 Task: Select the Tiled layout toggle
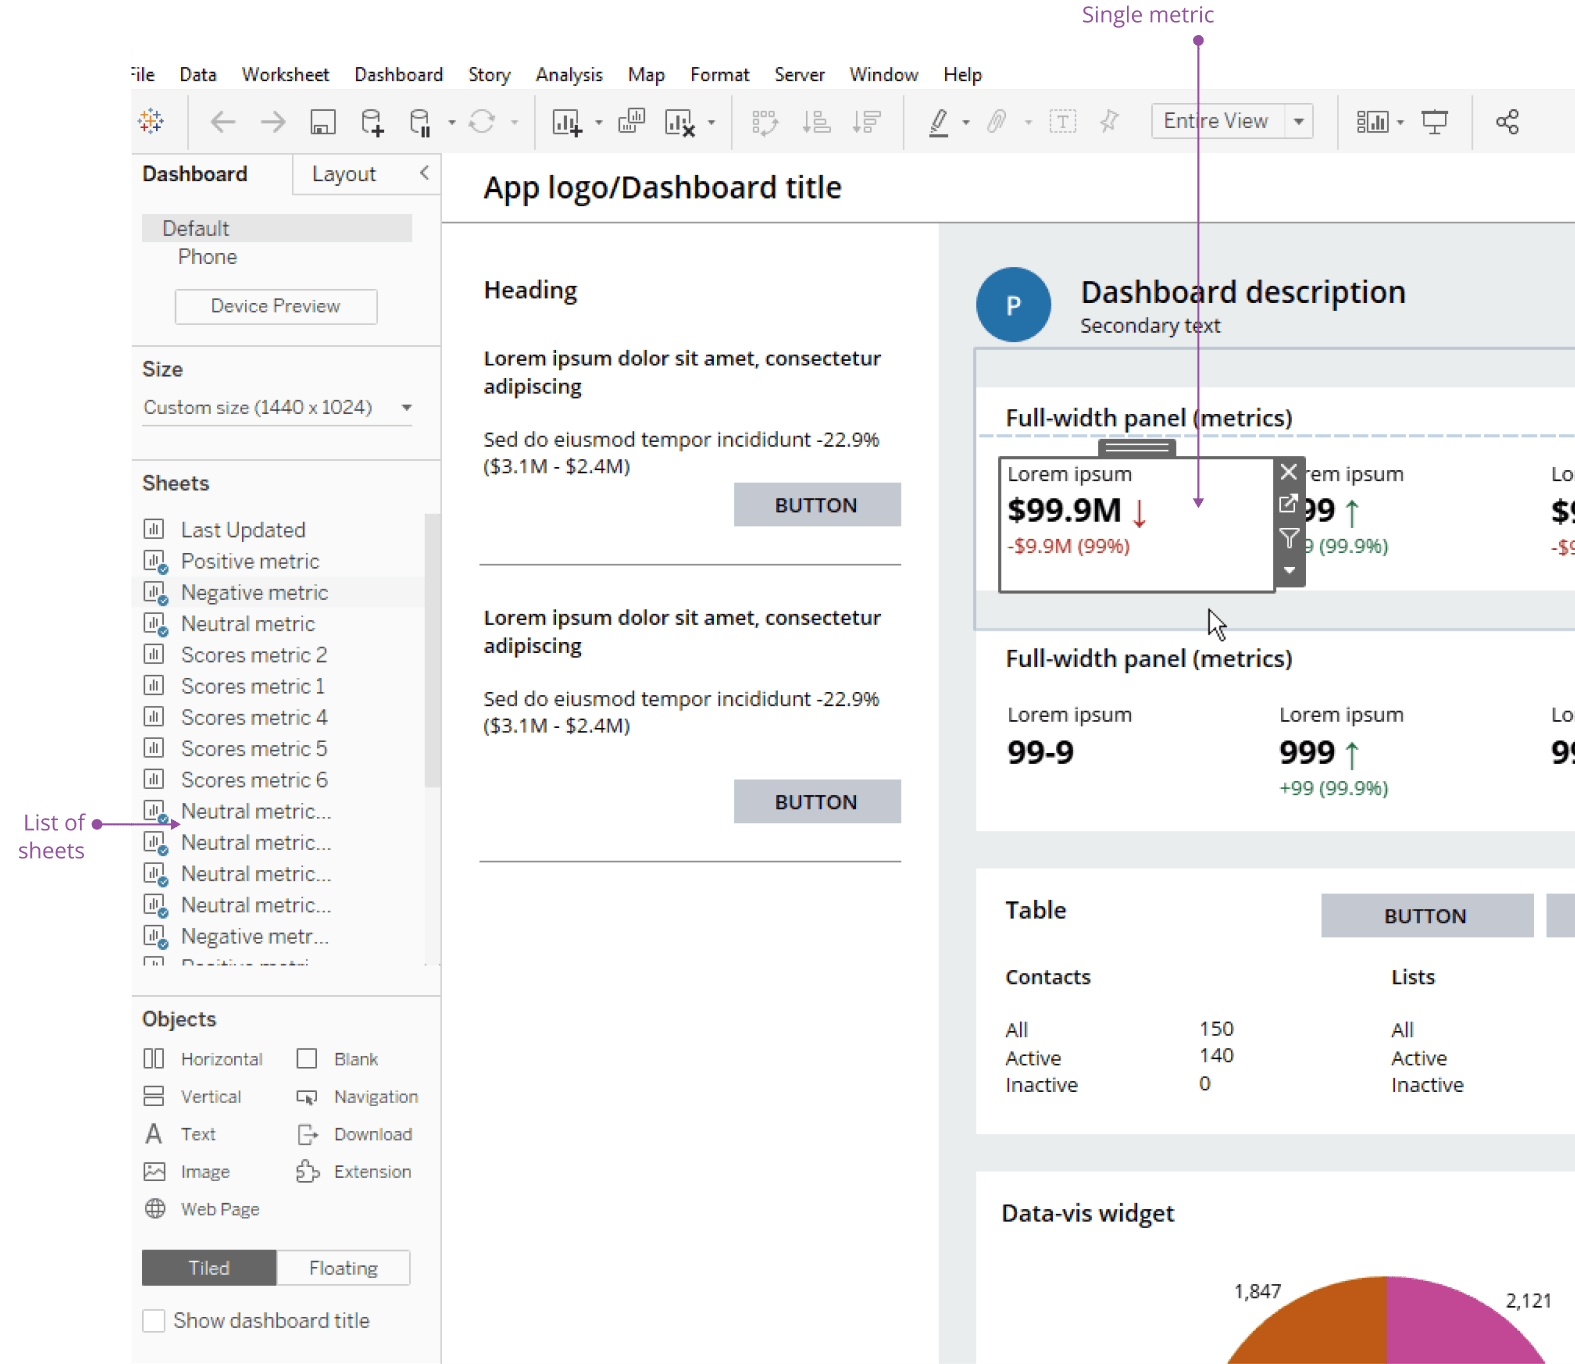(x=209, y=1268)
